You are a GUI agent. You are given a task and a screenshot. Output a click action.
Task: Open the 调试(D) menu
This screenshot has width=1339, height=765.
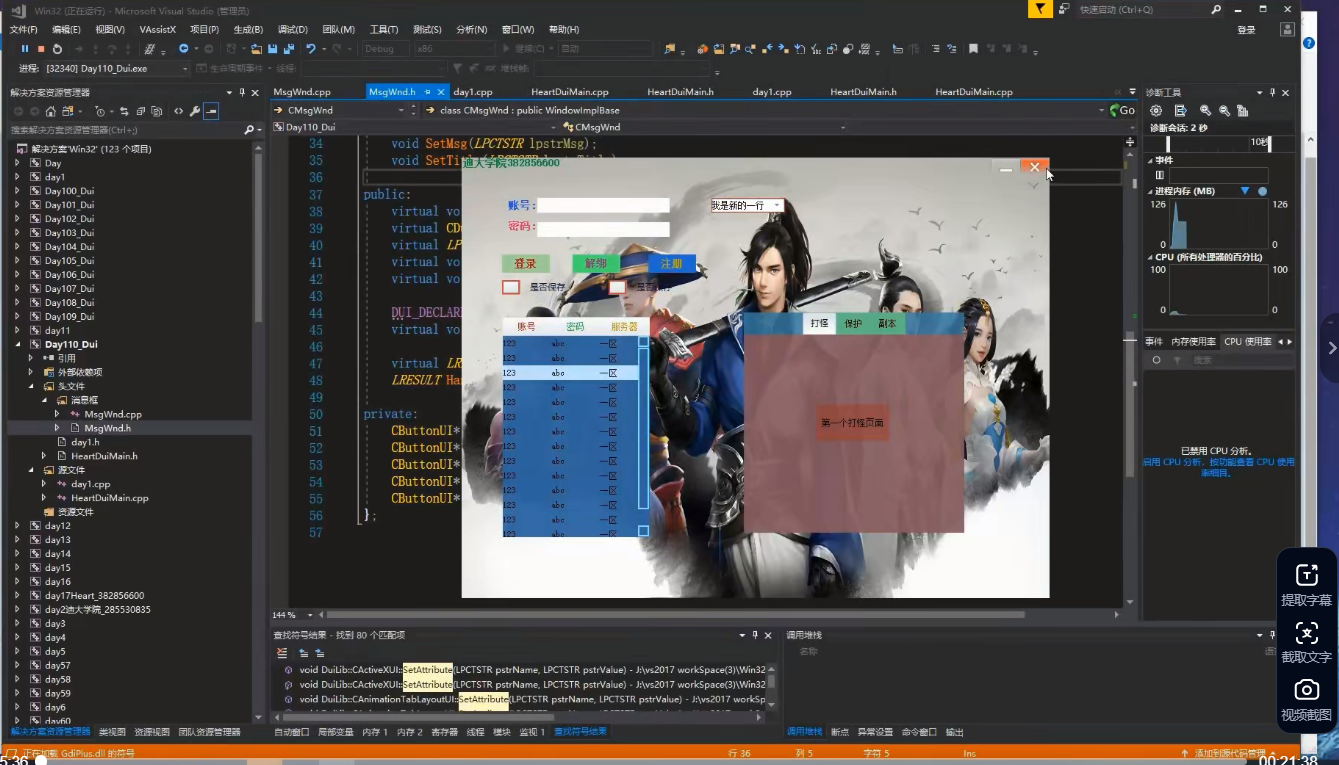click(293, 30)
